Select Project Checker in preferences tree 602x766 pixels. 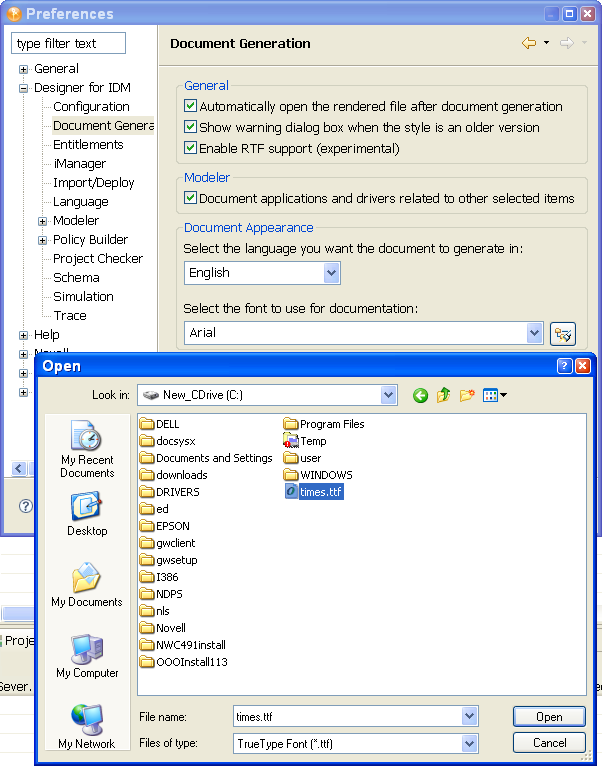(98, 258)
